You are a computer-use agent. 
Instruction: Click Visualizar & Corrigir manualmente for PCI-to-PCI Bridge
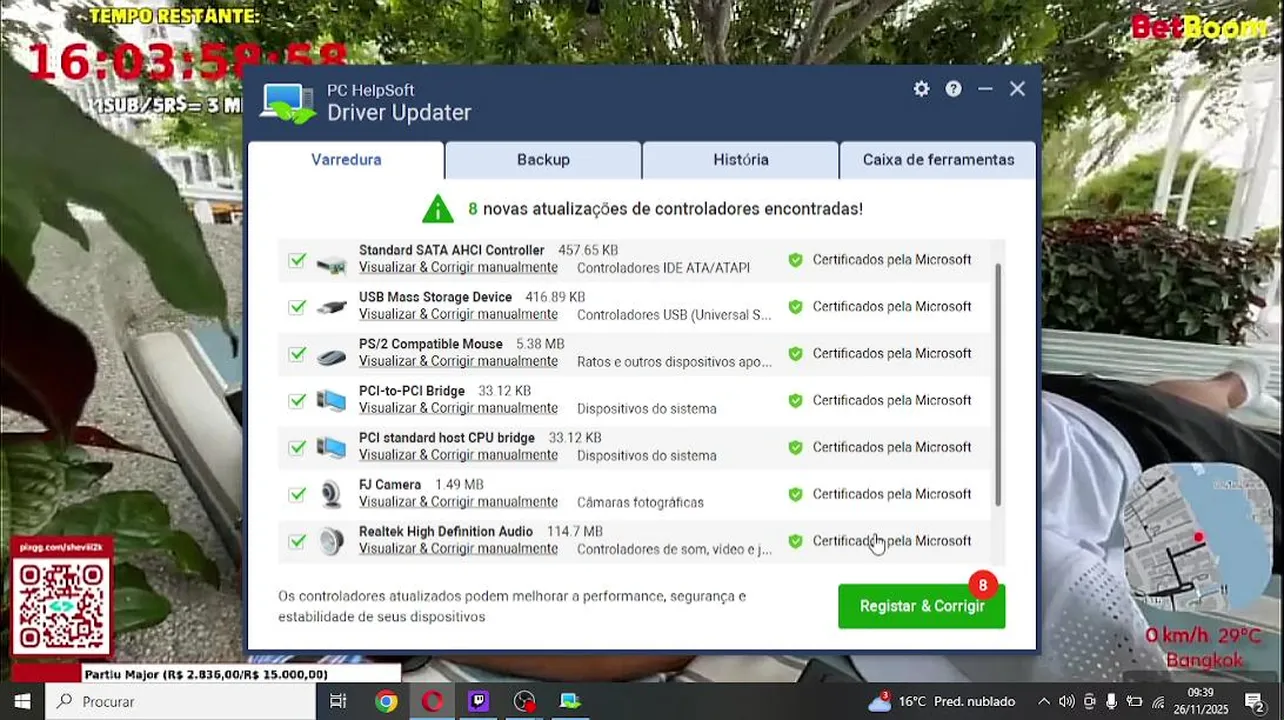pyautogui.click(x=458, y=409)
